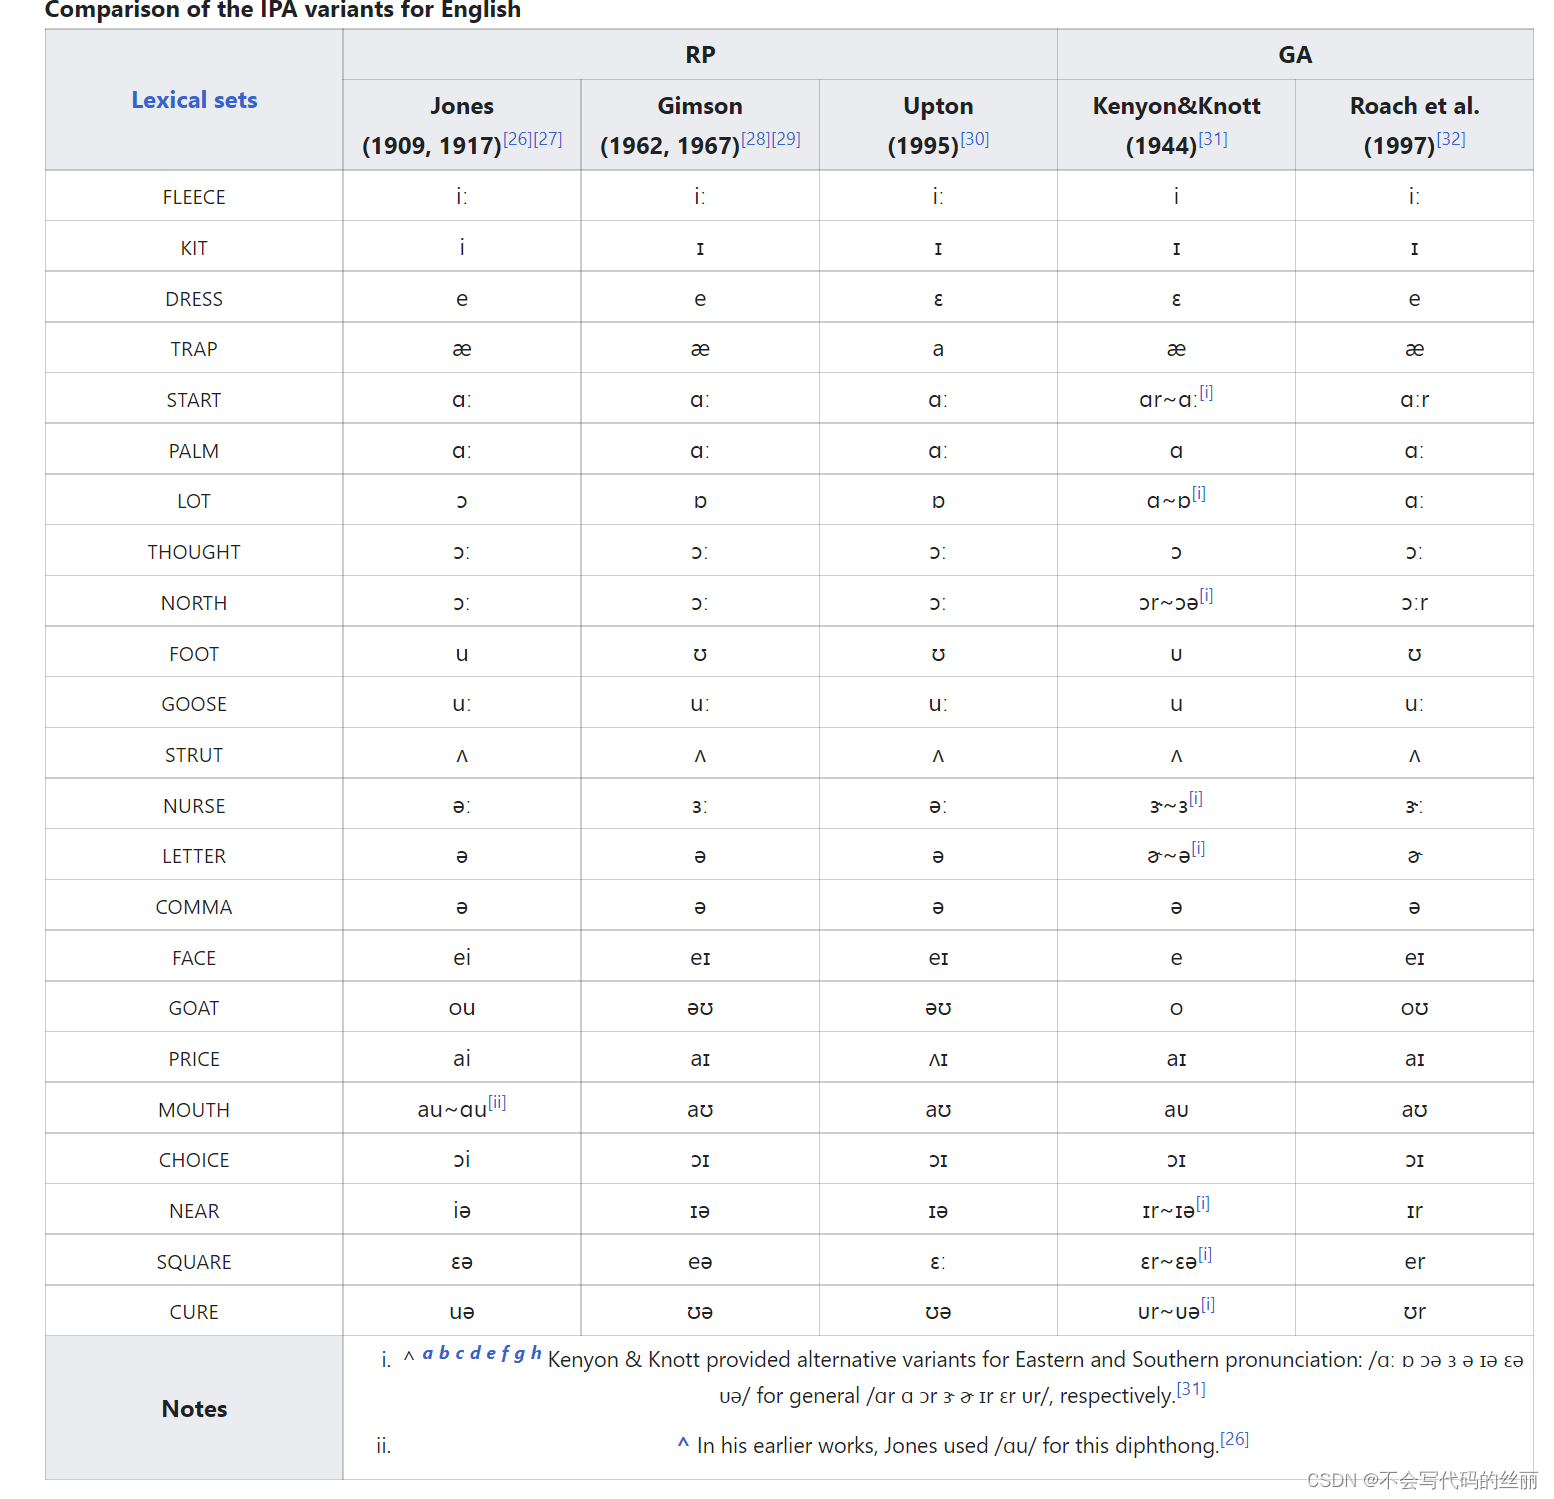Open citation [26] at end of note ii
Image resolution: width=1554 pixels, height=1499 pixels.
click(1234, 1439)
